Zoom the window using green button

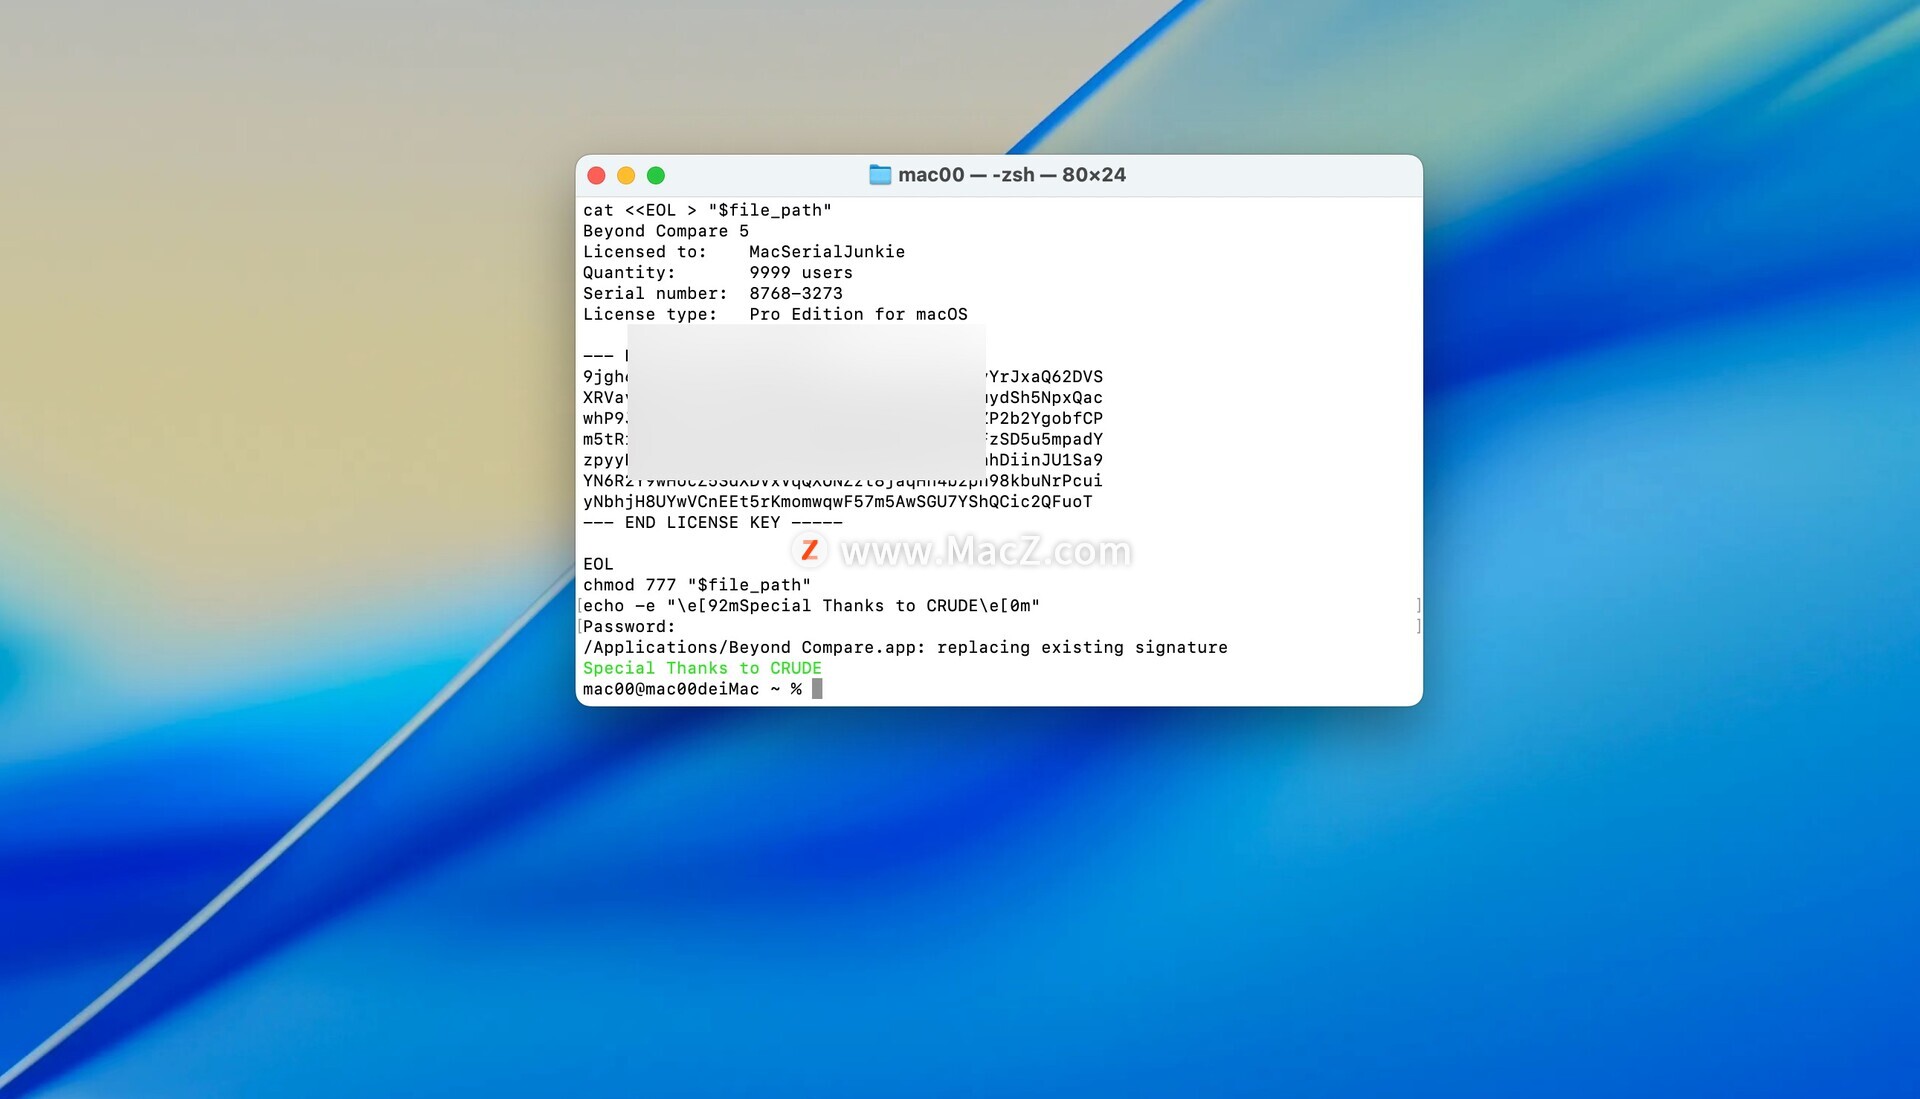click(656, 176)
